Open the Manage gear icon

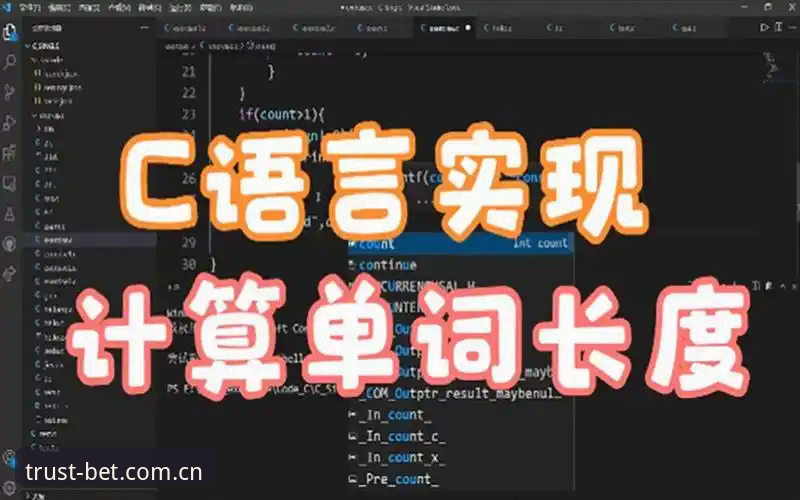[9, 487]
